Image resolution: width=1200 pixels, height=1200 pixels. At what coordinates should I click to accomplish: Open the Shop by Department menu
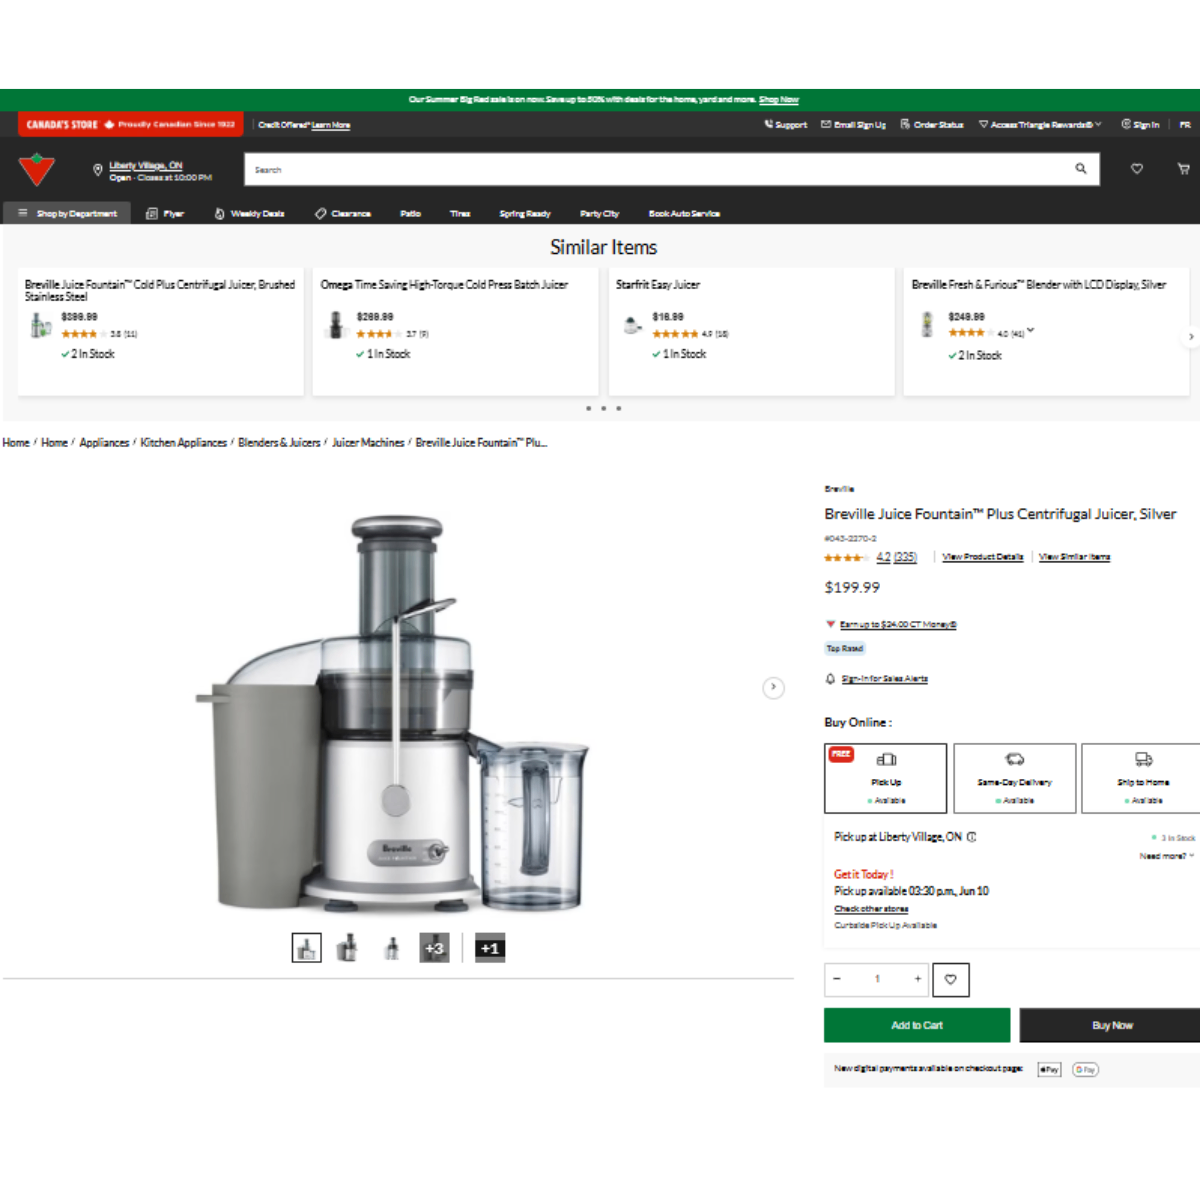(x=67, y=214)
